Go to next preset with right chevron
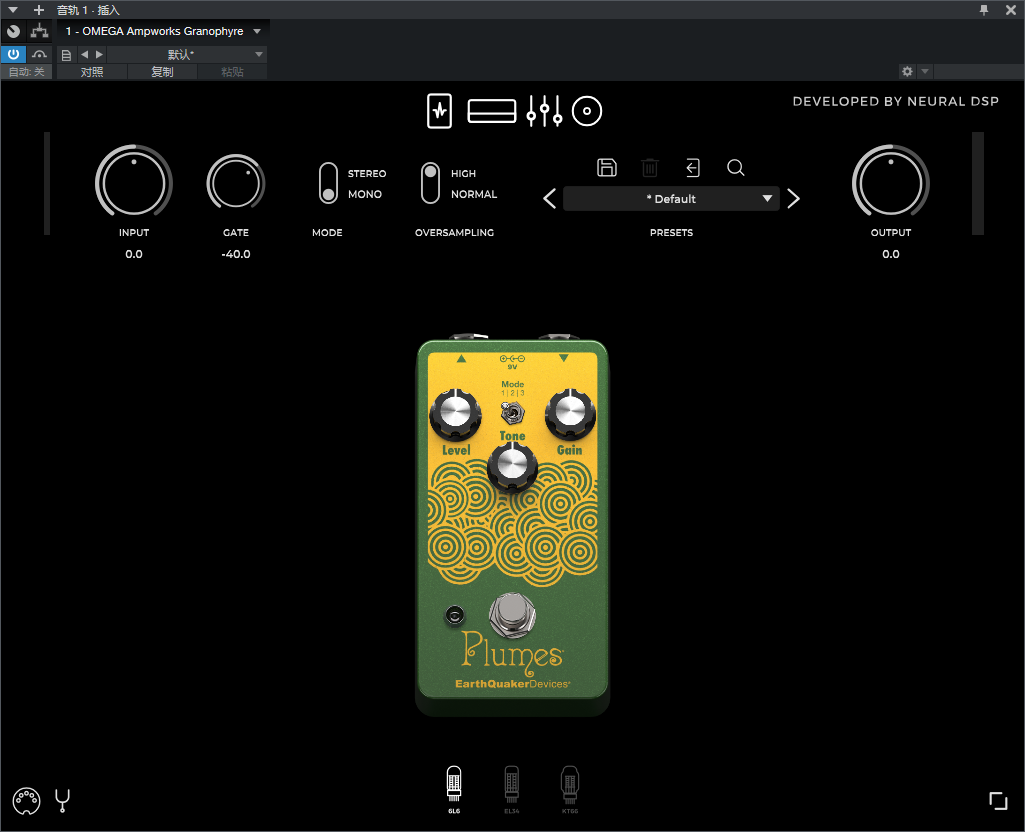 pos(794,199)
